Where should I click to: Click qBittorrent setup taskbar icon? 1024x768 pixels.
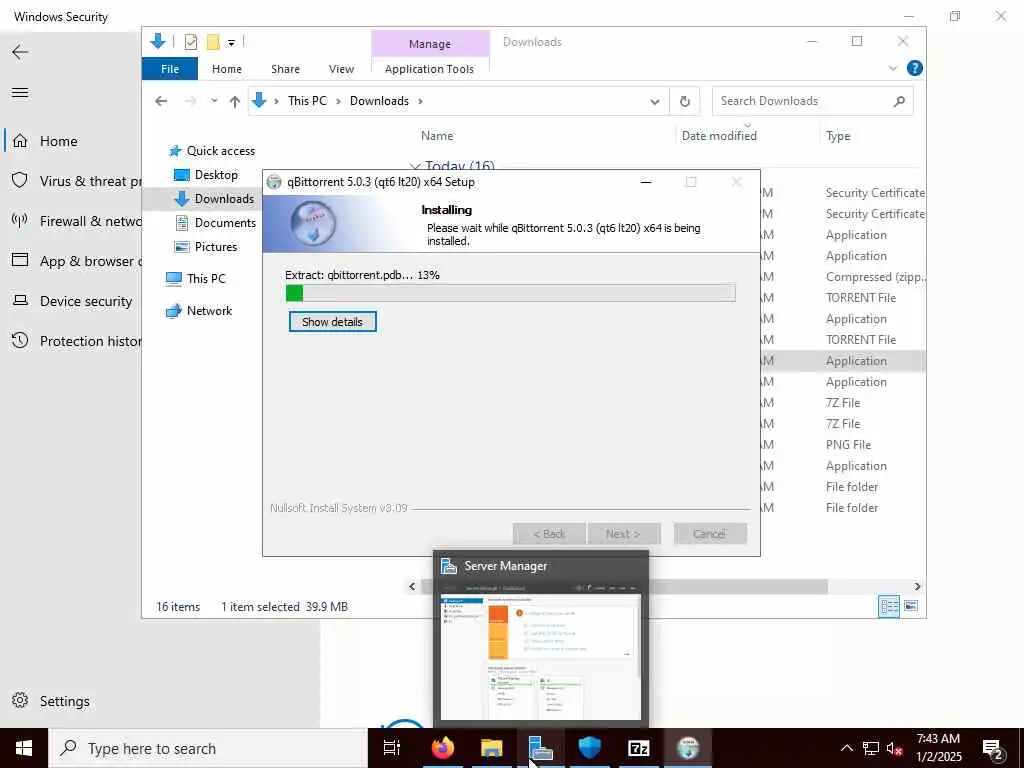click(x=688, y=748)
